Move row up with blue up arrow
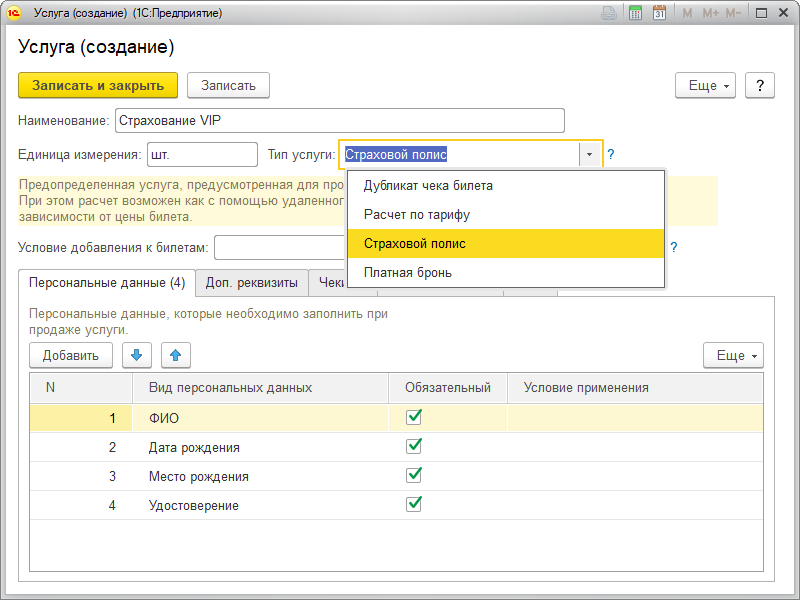This screenshot has height=600, width=800. [x=175, y=355]
